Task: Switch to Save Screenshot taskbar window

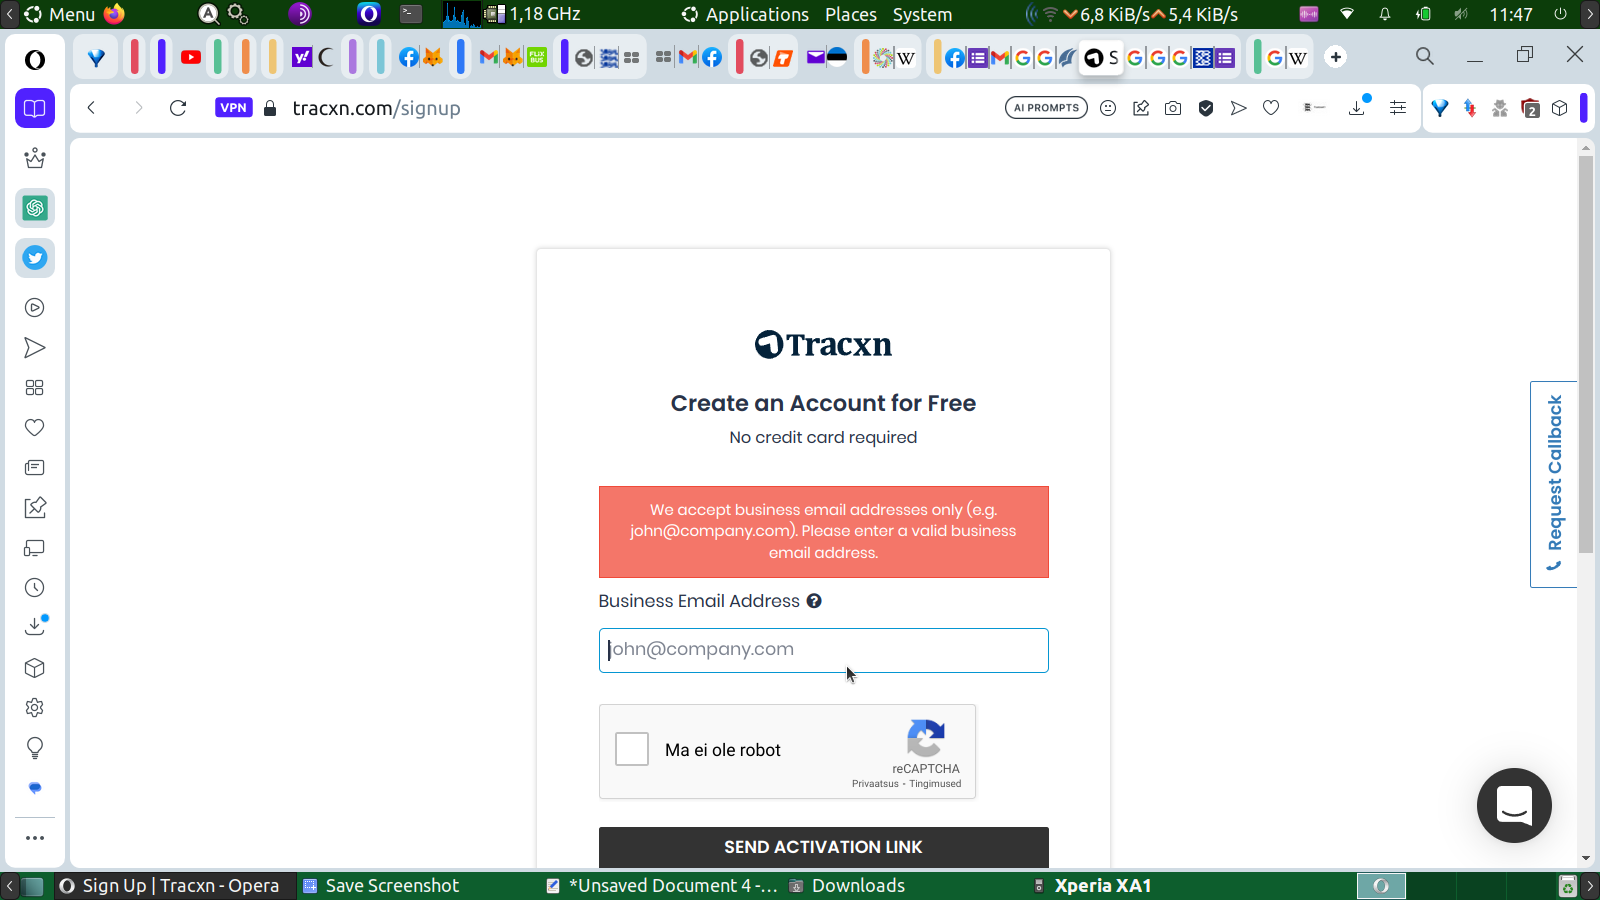Action: (x=381, y=886)
